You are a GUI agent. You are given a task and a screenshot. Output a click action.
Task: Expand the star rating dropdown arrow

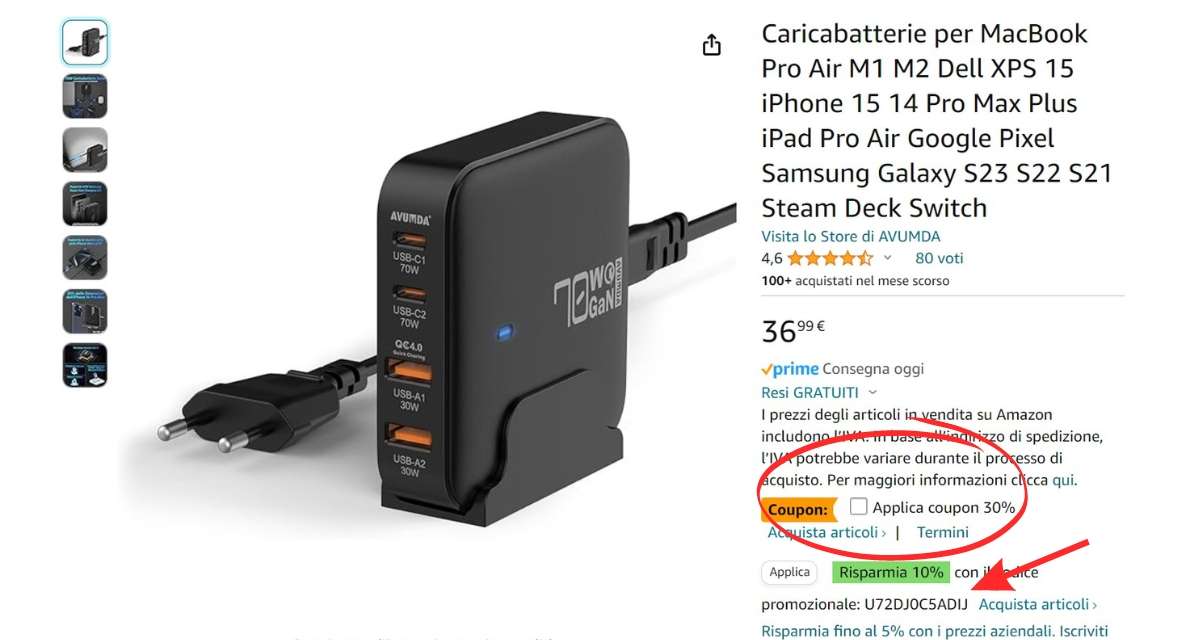(887, 258)
